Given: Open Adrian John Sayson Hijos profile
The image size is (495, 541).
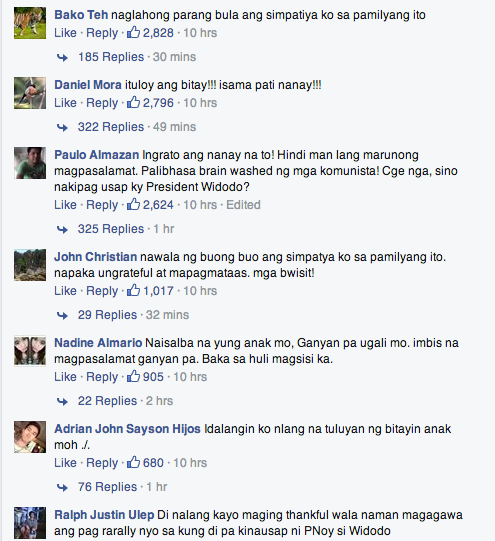Looking at the screenshot, I should [x=127, y=429].
